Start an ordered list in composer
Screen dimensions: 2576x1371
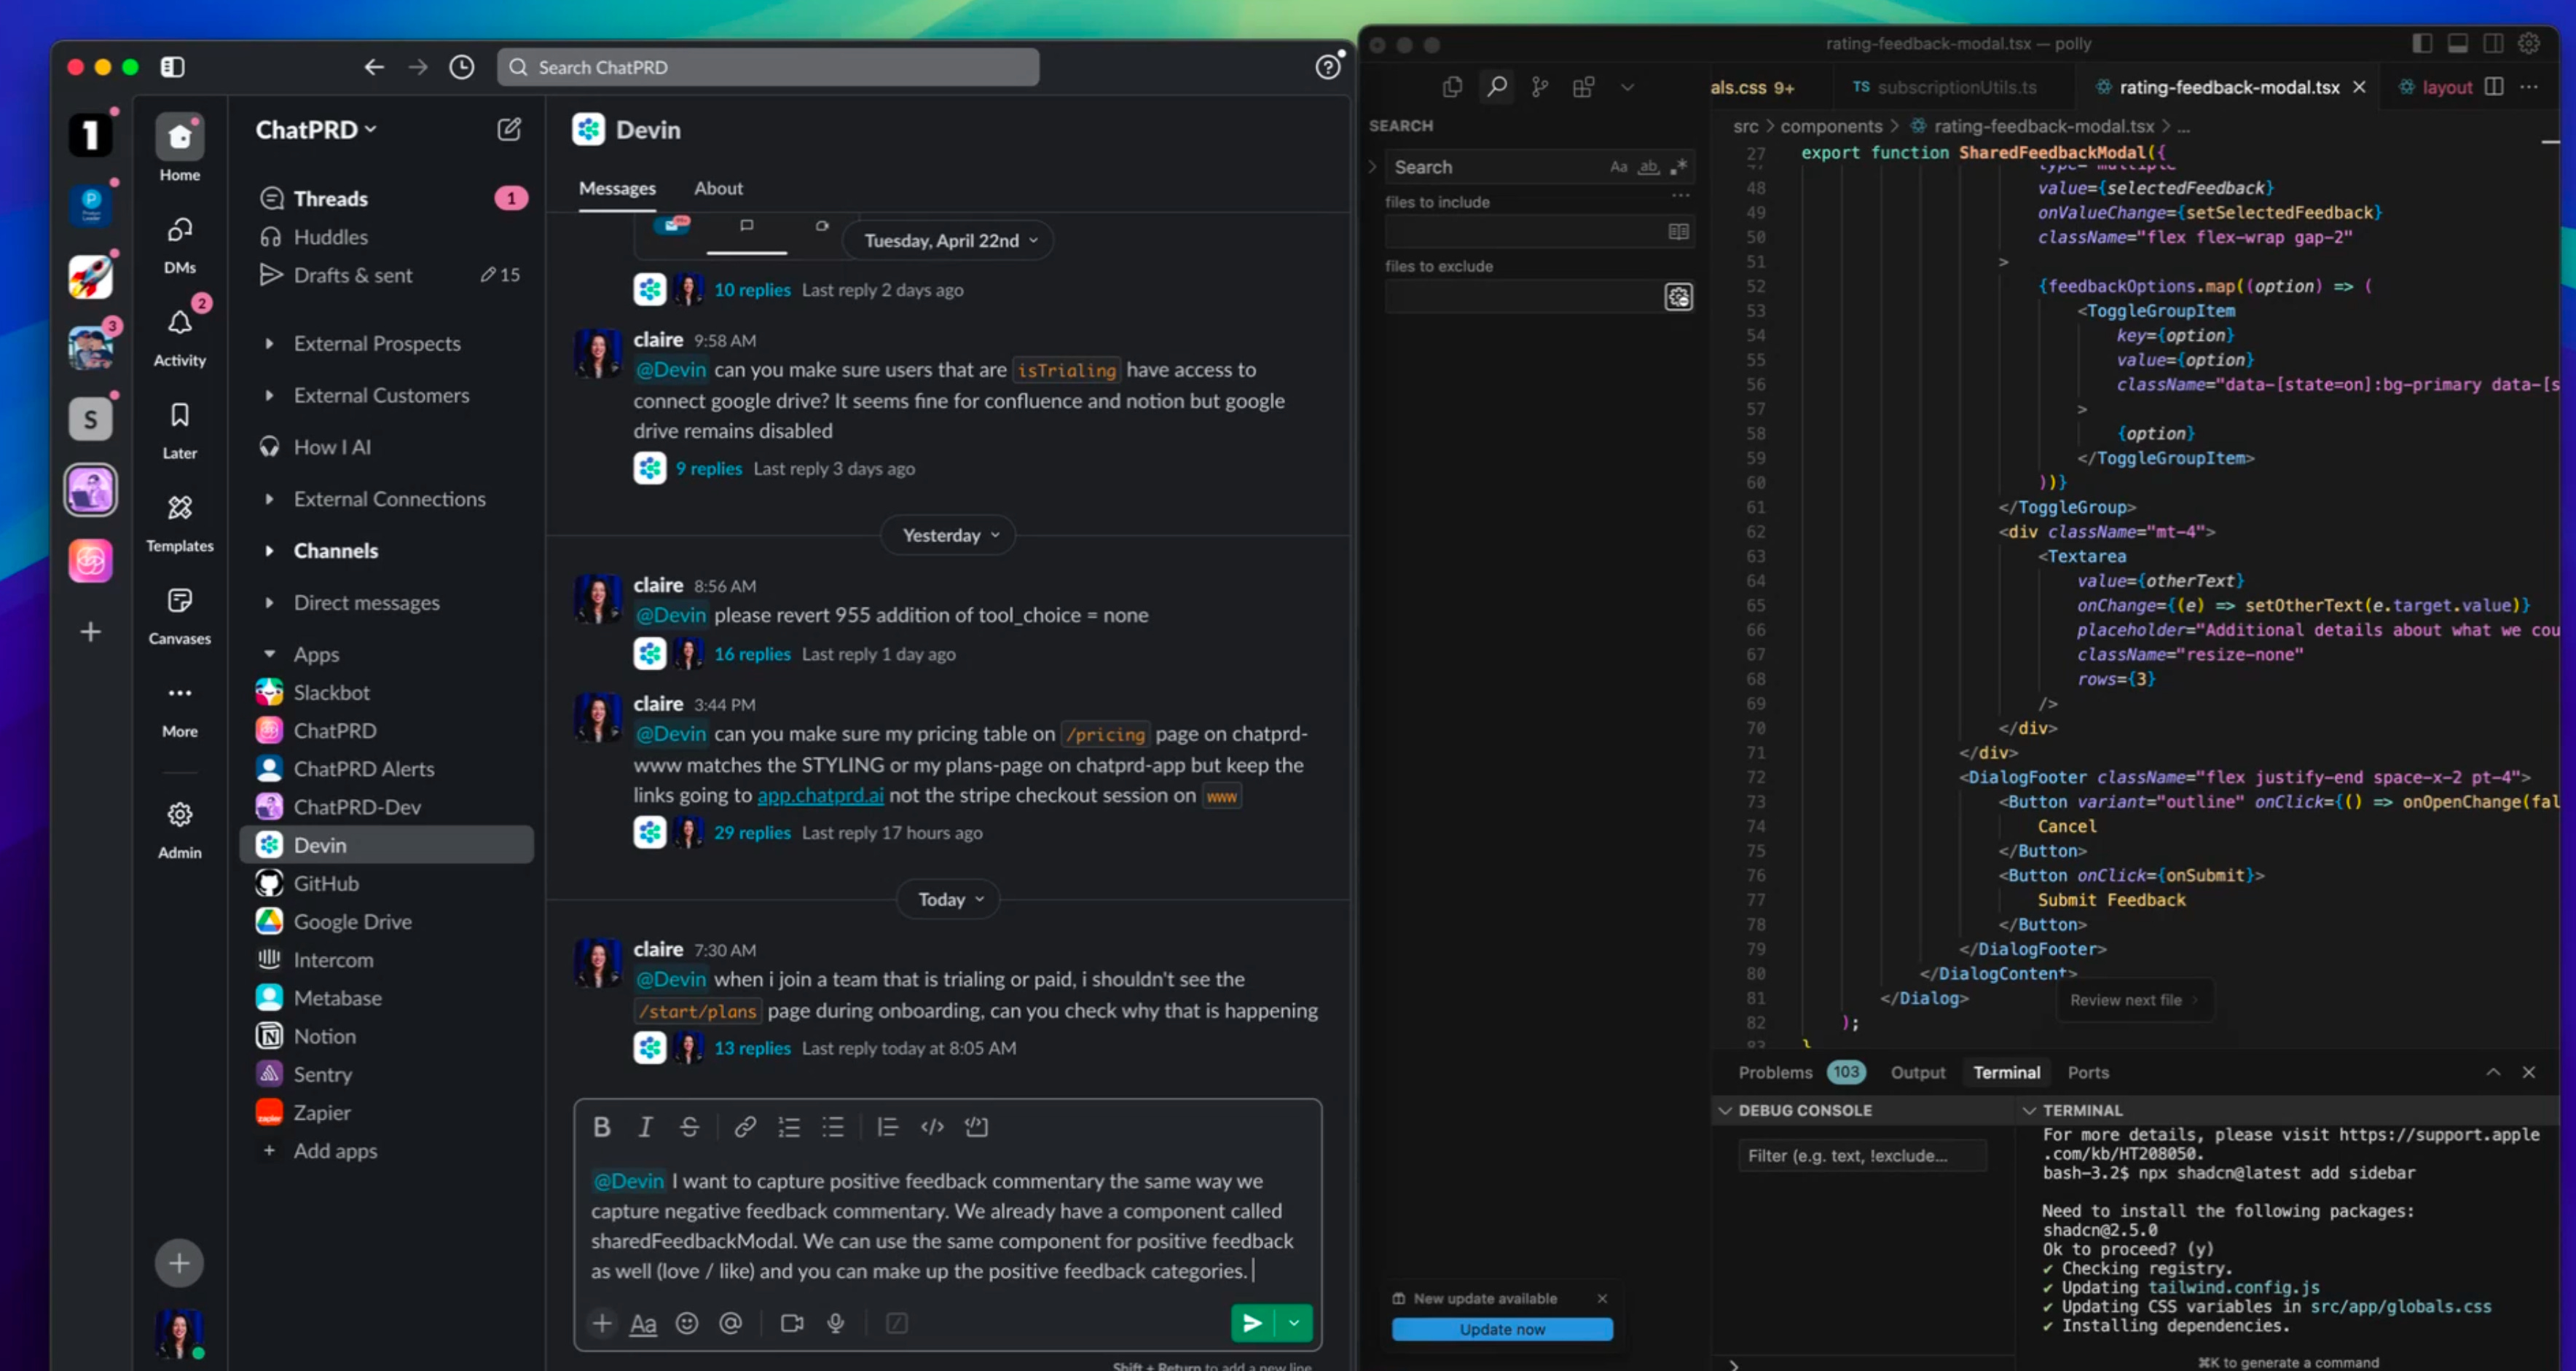tap(789, 1127)
